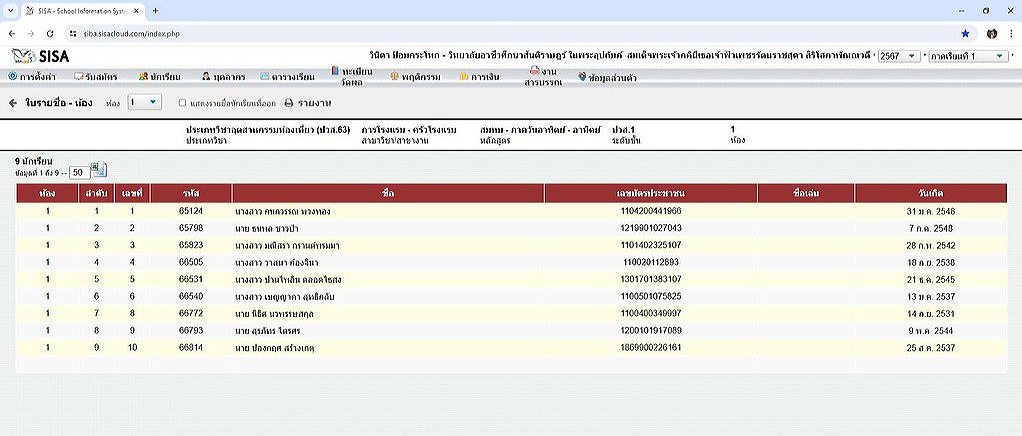Click the back arrow beside ใบรายชื่อ - ห้อง
Image resolution: width=1022 pixels, height=436 pixels.
click(13, 103)
